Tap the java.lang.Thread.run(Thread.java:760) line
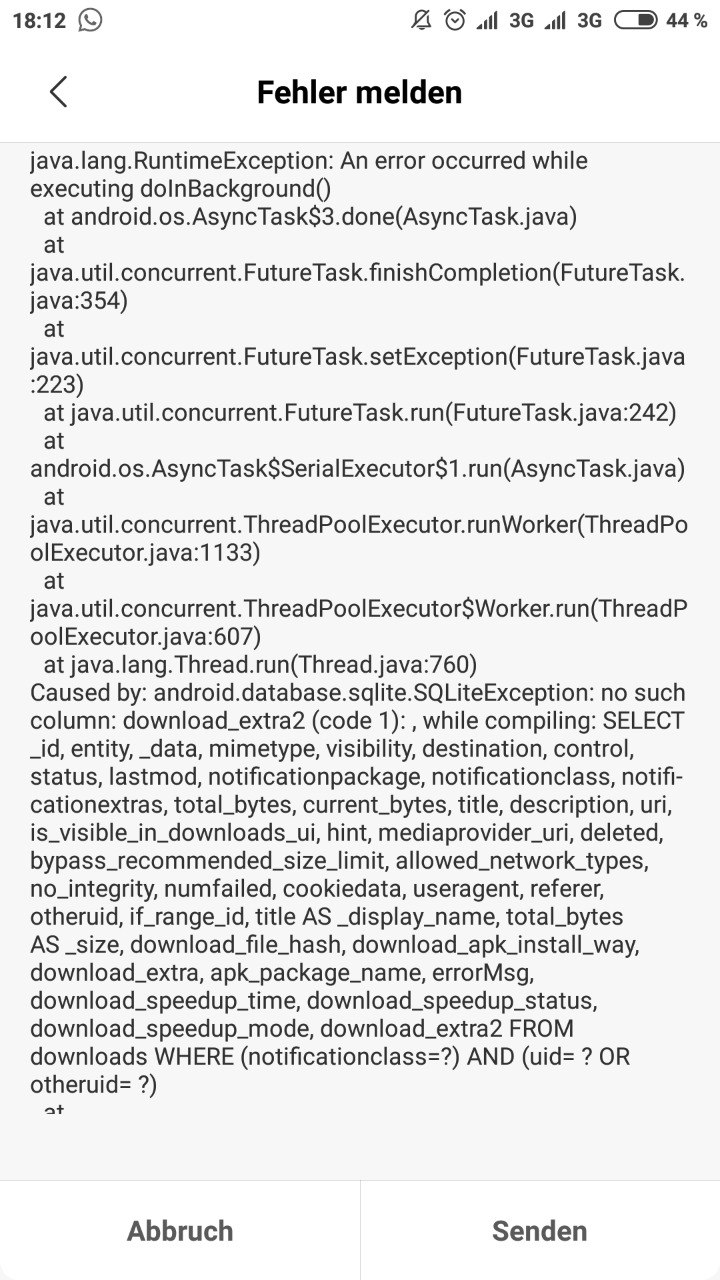 point(260,665)
